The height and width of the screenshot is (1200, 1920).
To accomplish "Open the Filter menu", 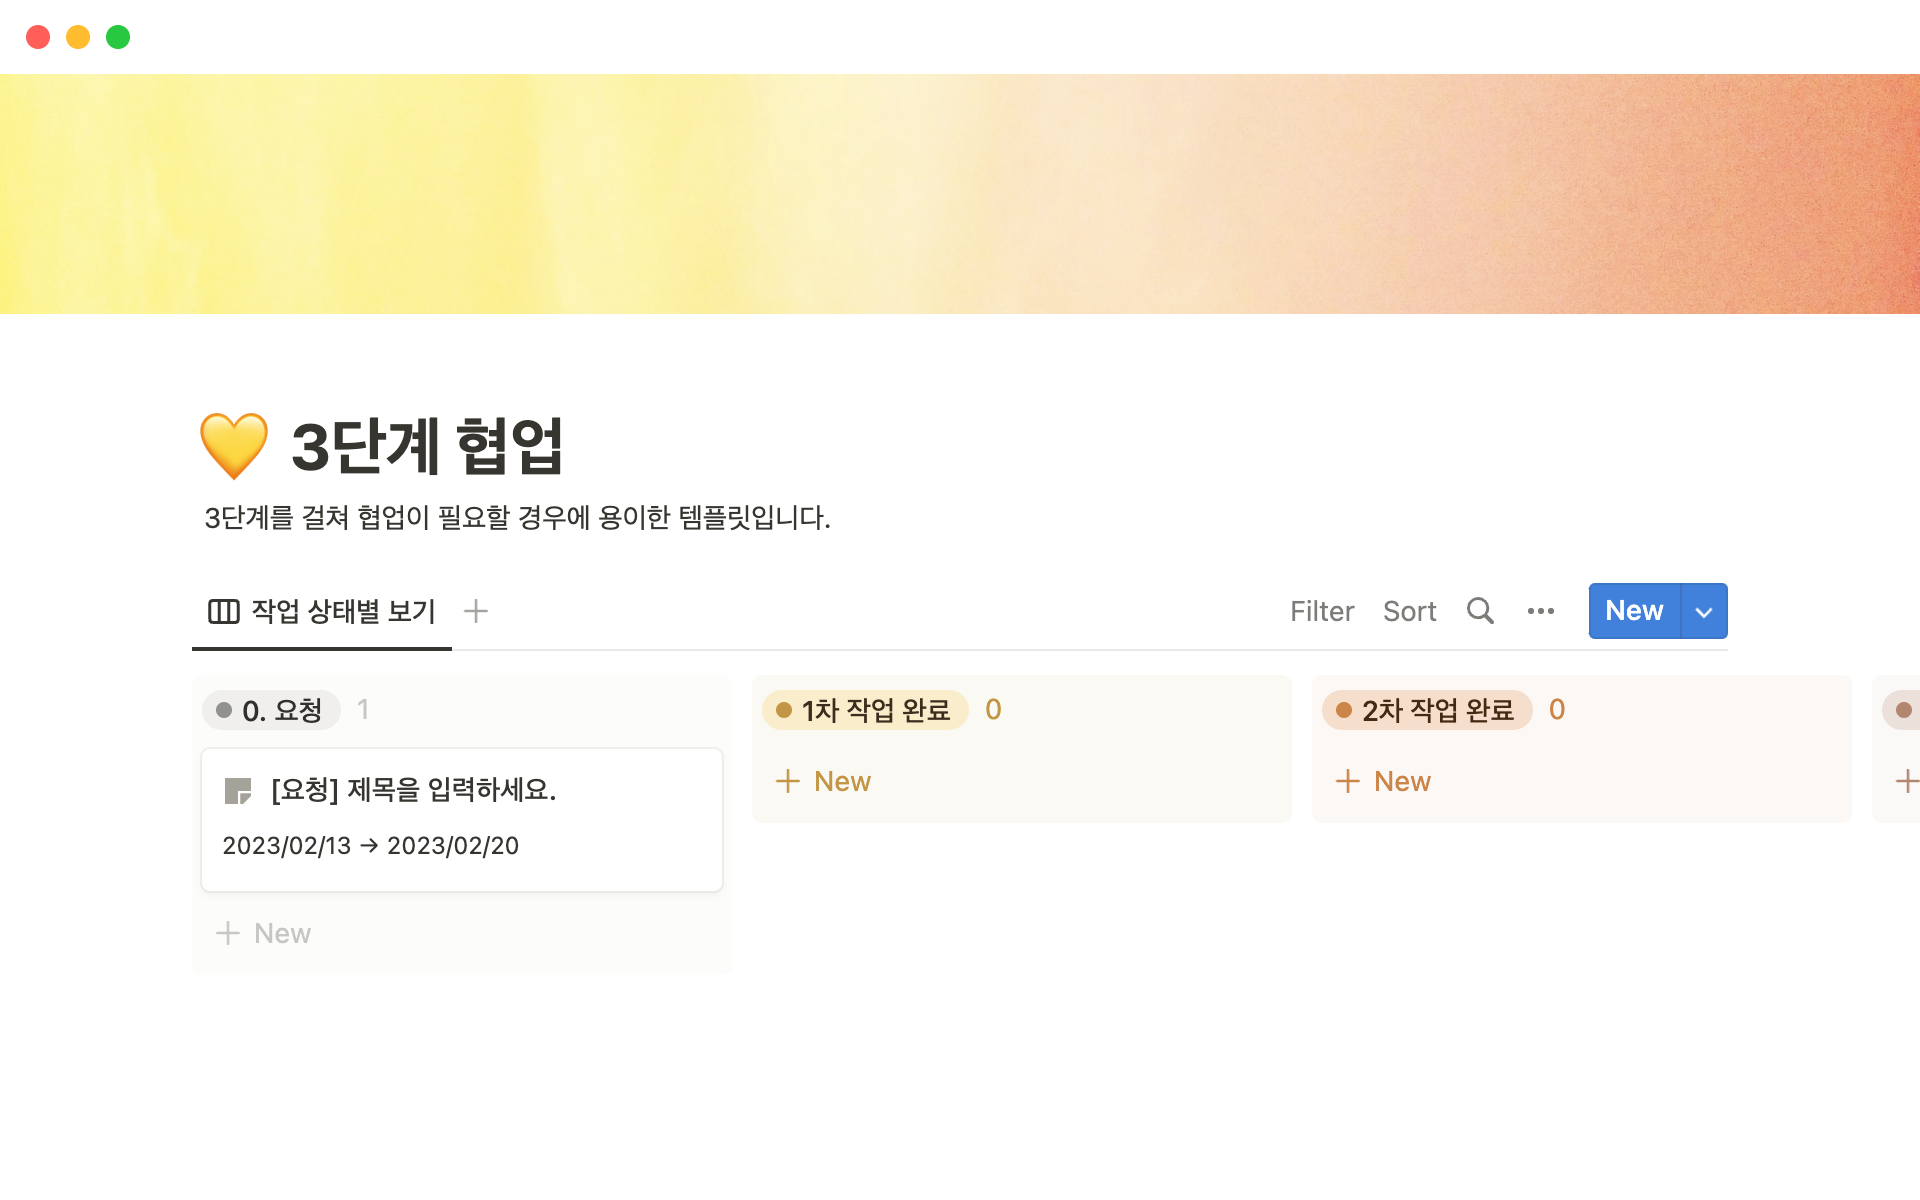I will pos(1321,611).
